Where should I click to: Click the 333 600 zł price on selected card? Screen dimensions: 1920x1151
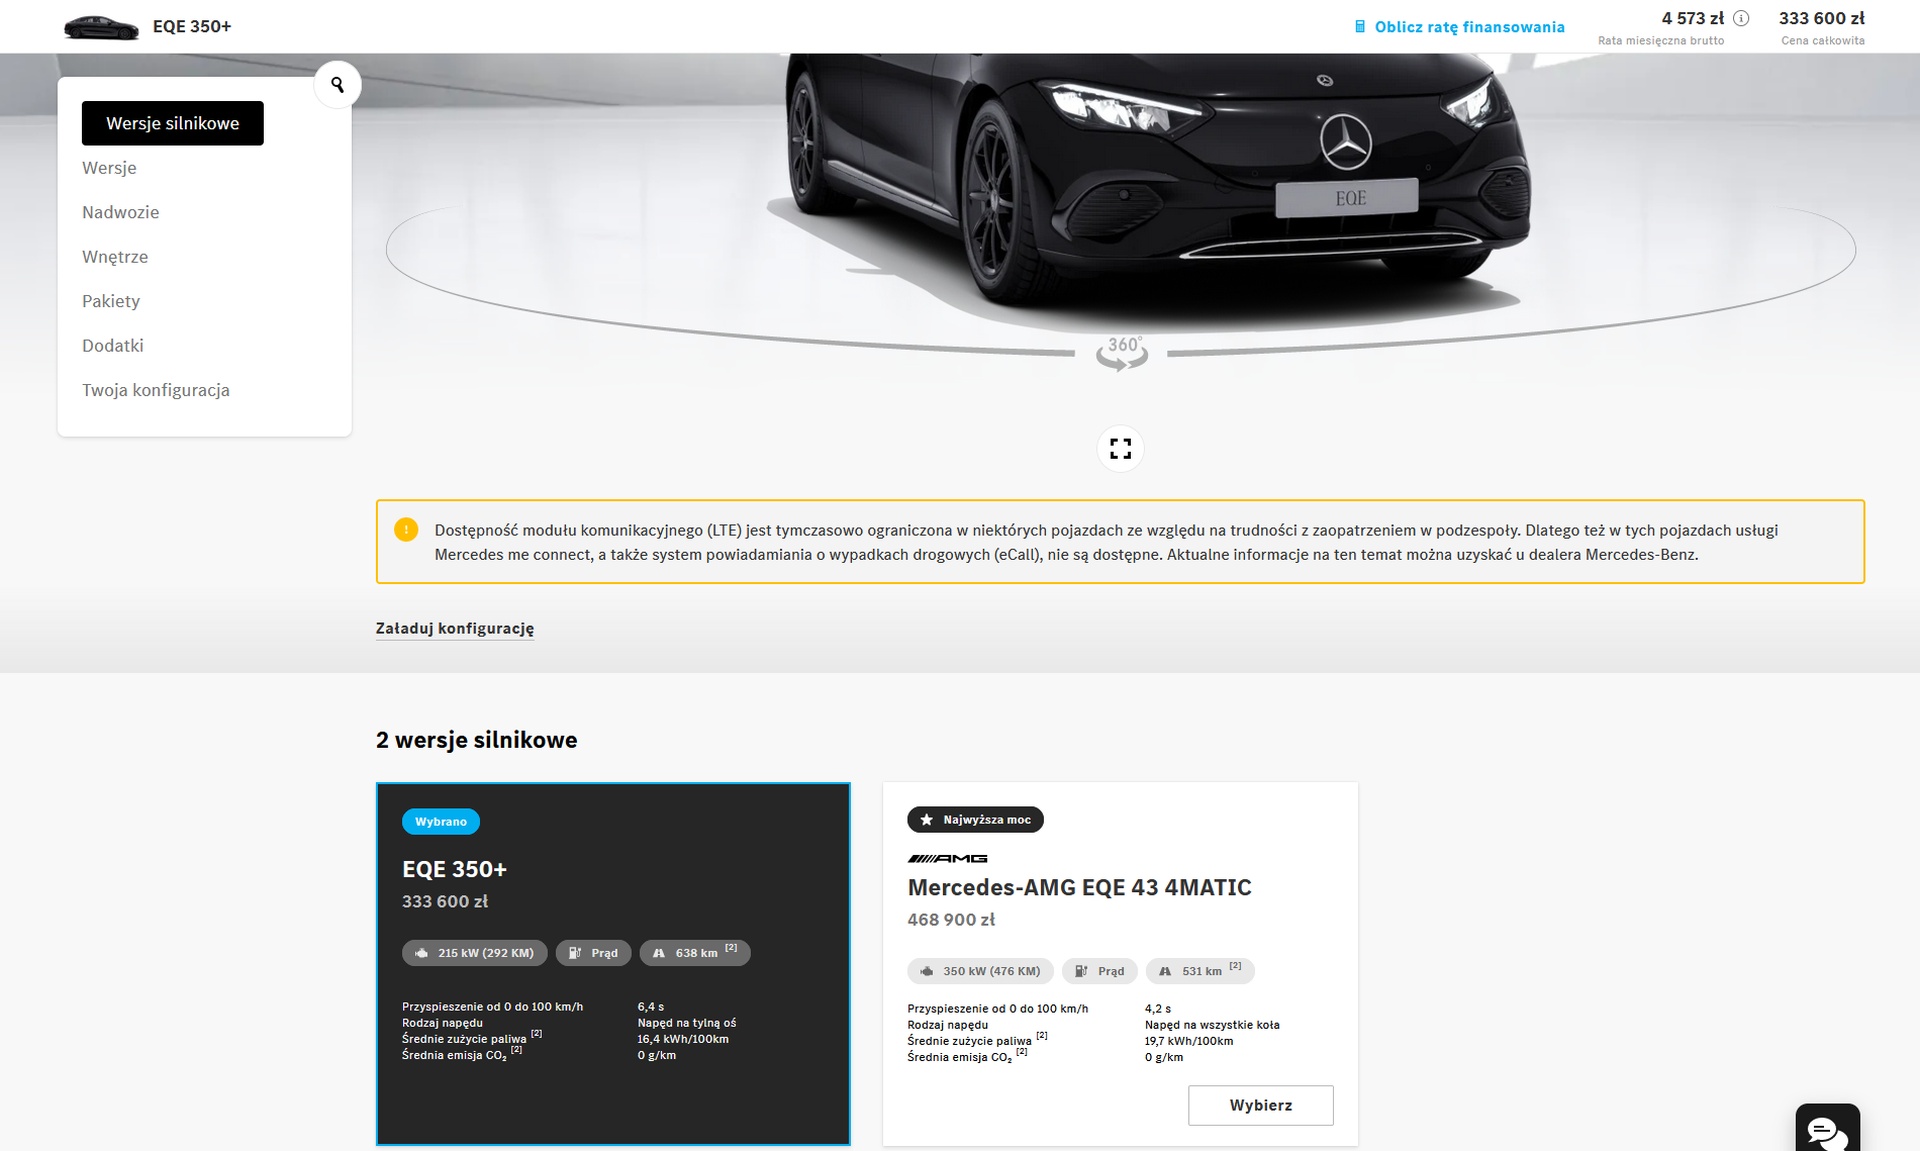445,902
